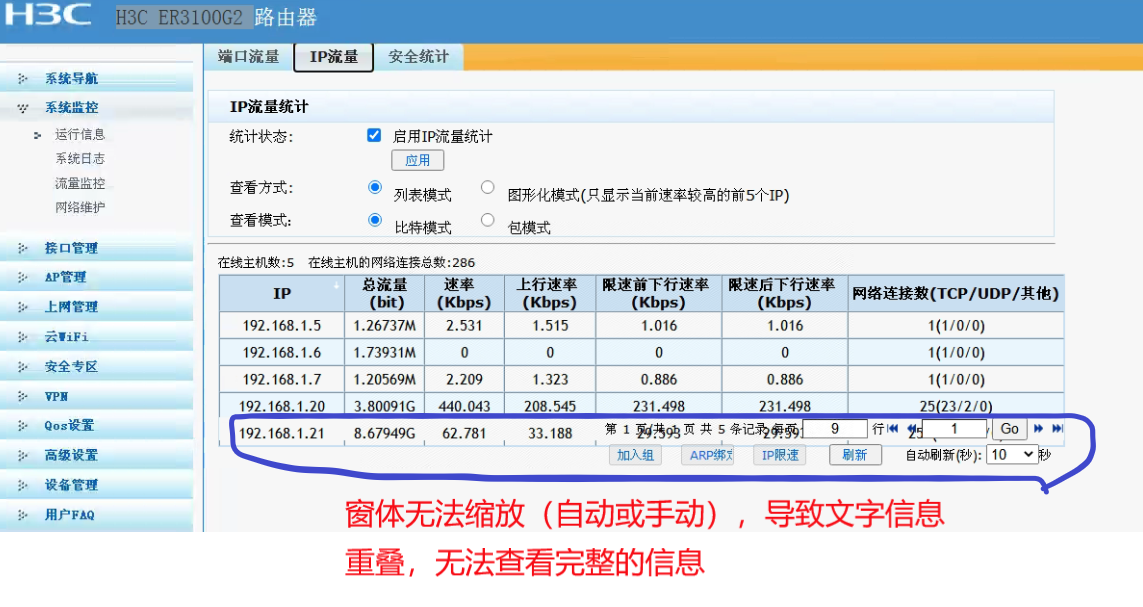
Task: Click the page number input field
Action: 954,428
